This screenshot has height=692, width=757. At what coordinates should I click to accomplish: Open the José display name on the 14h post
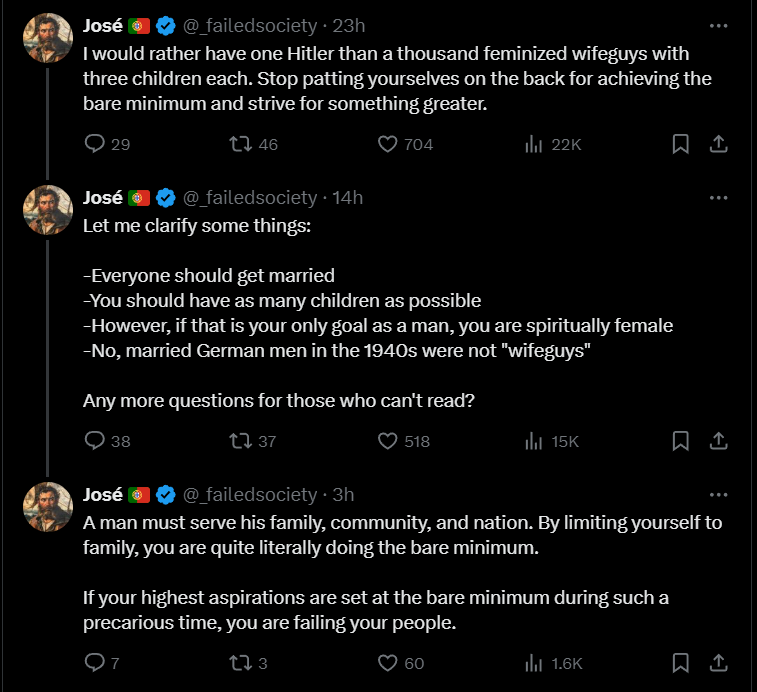click(102, 198)
